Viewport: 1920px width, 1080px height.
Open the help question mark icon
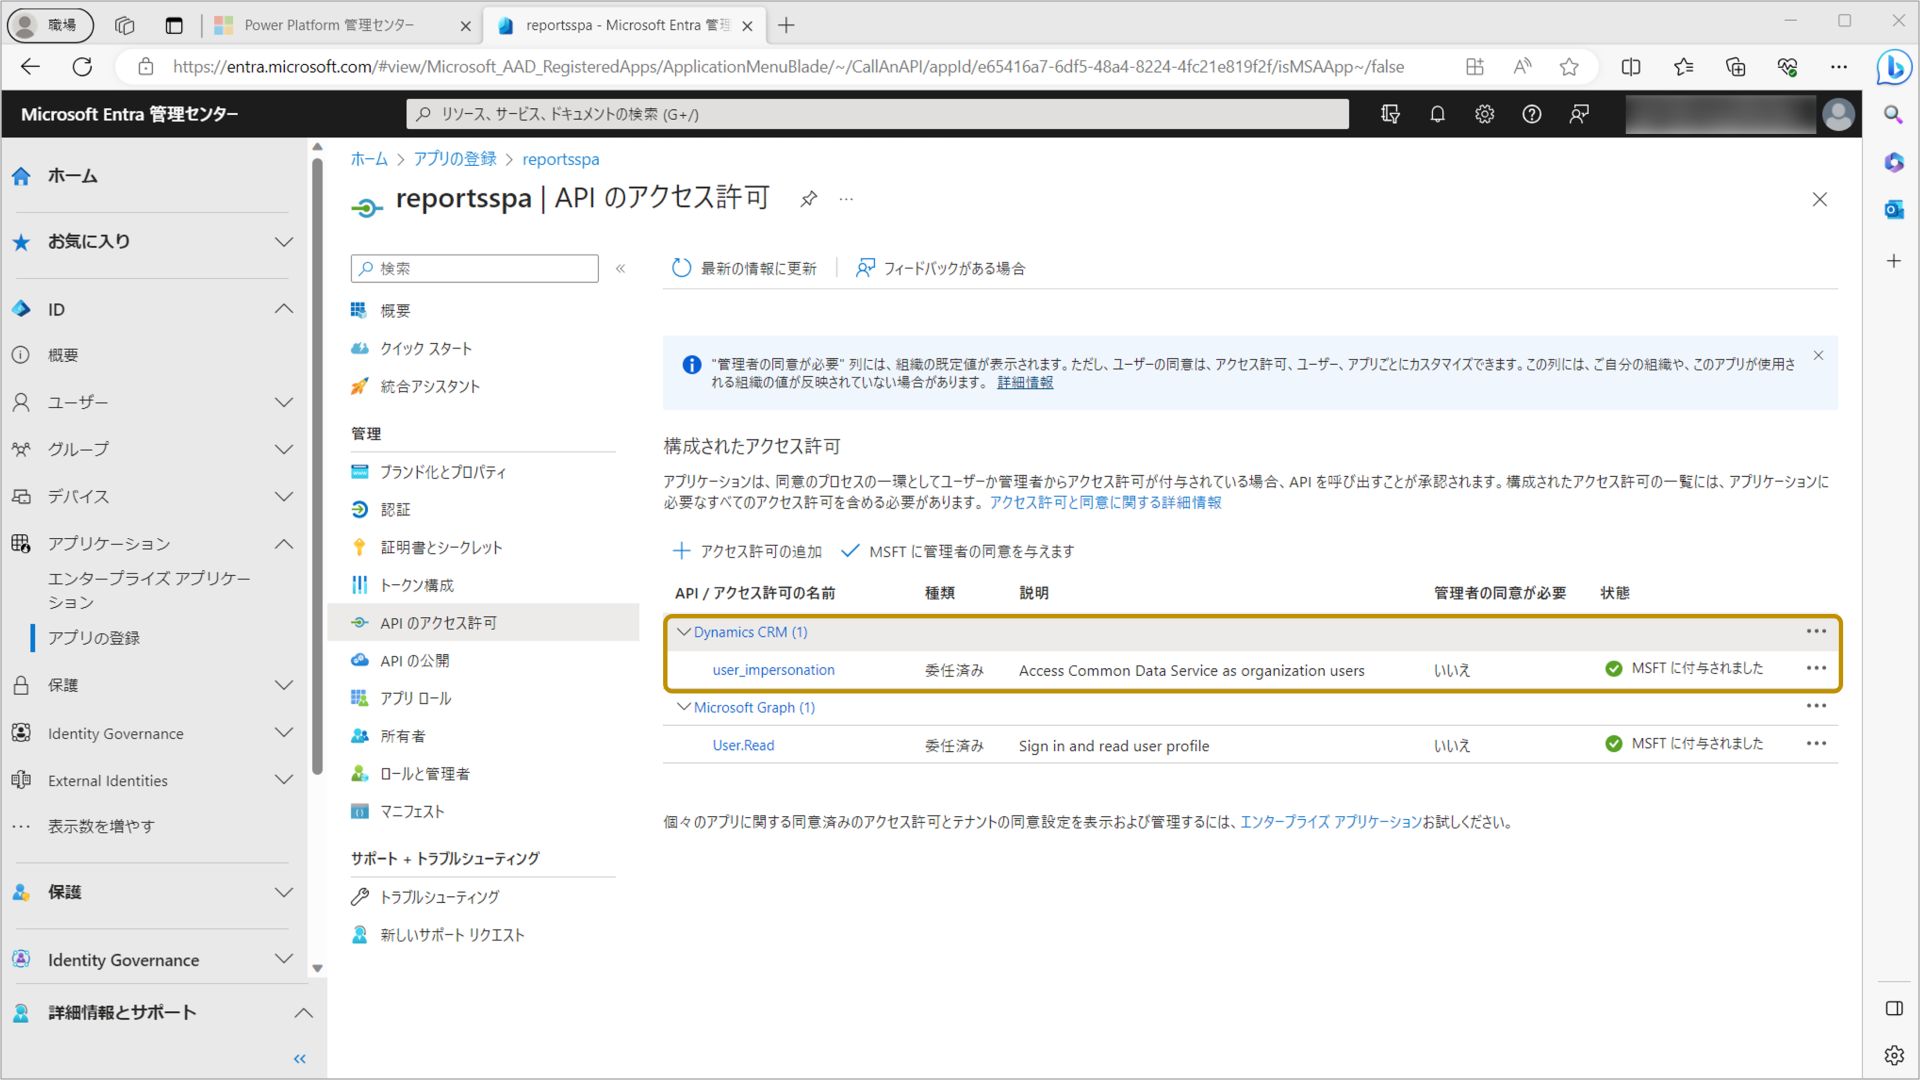[1531, 114]
